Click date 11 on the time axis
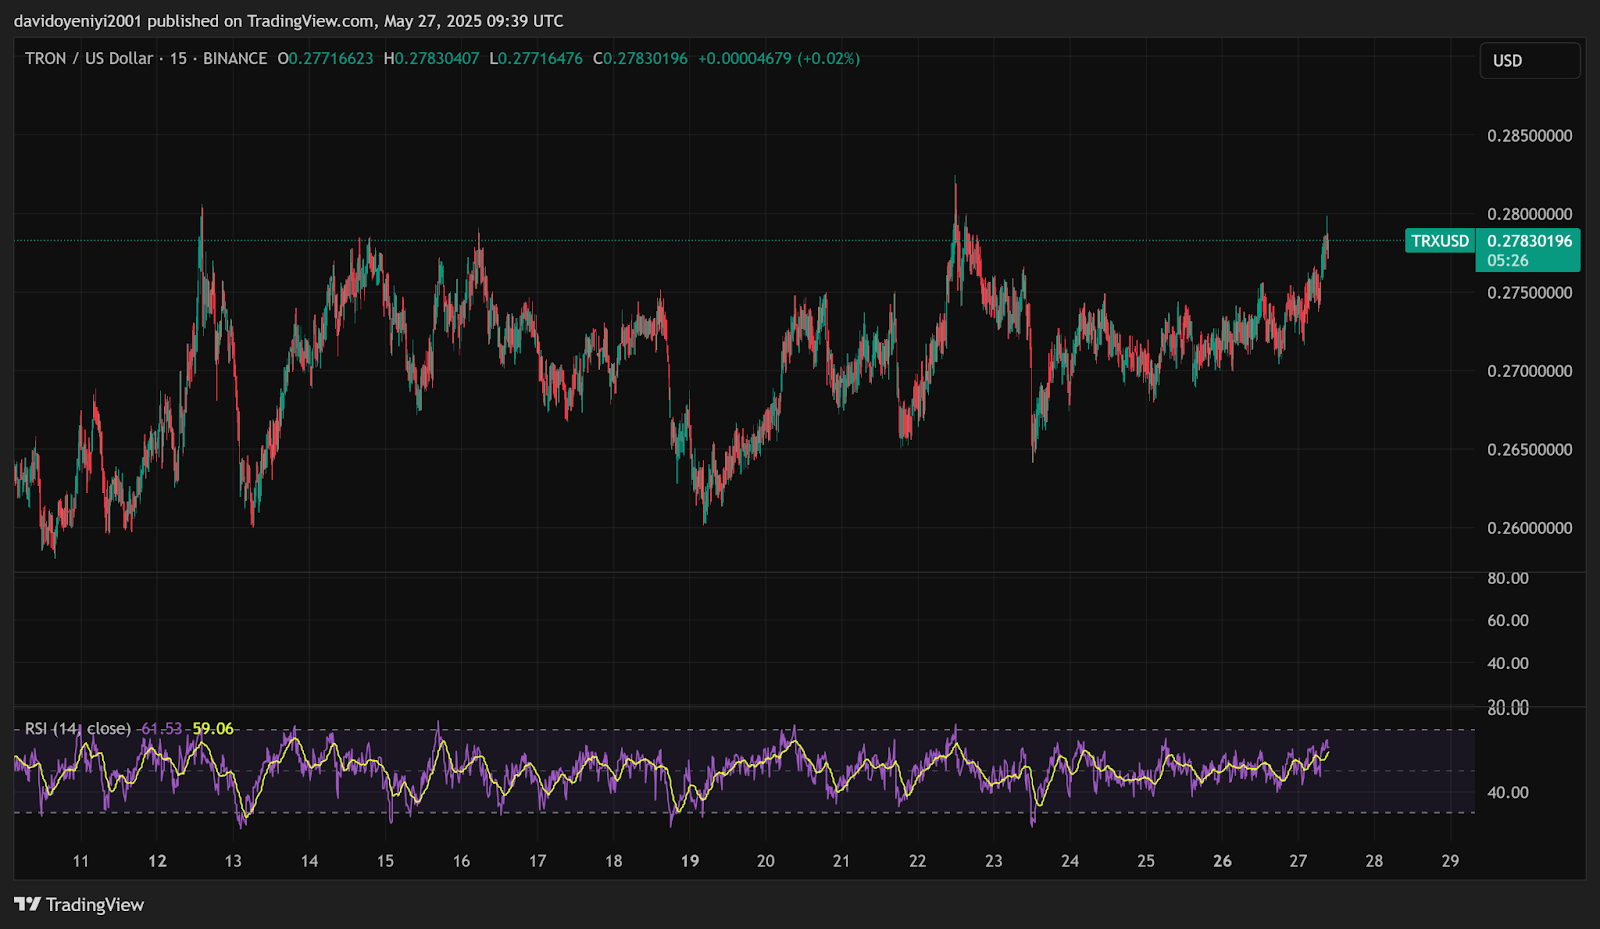This screenshot has height=929, width=1600. click(81, 861)
